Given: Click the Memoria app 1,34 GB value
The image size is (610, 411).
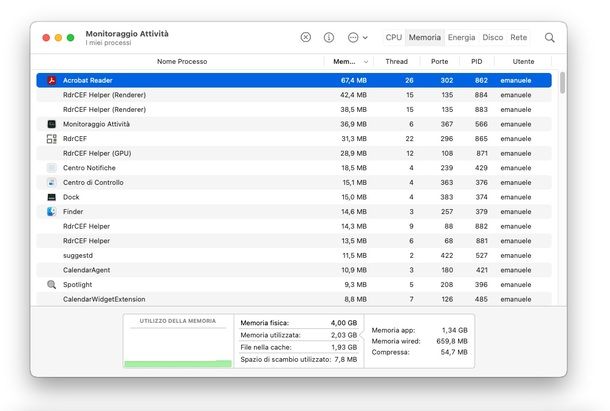Looking at the screenshot, I should (x=454, y=330).
